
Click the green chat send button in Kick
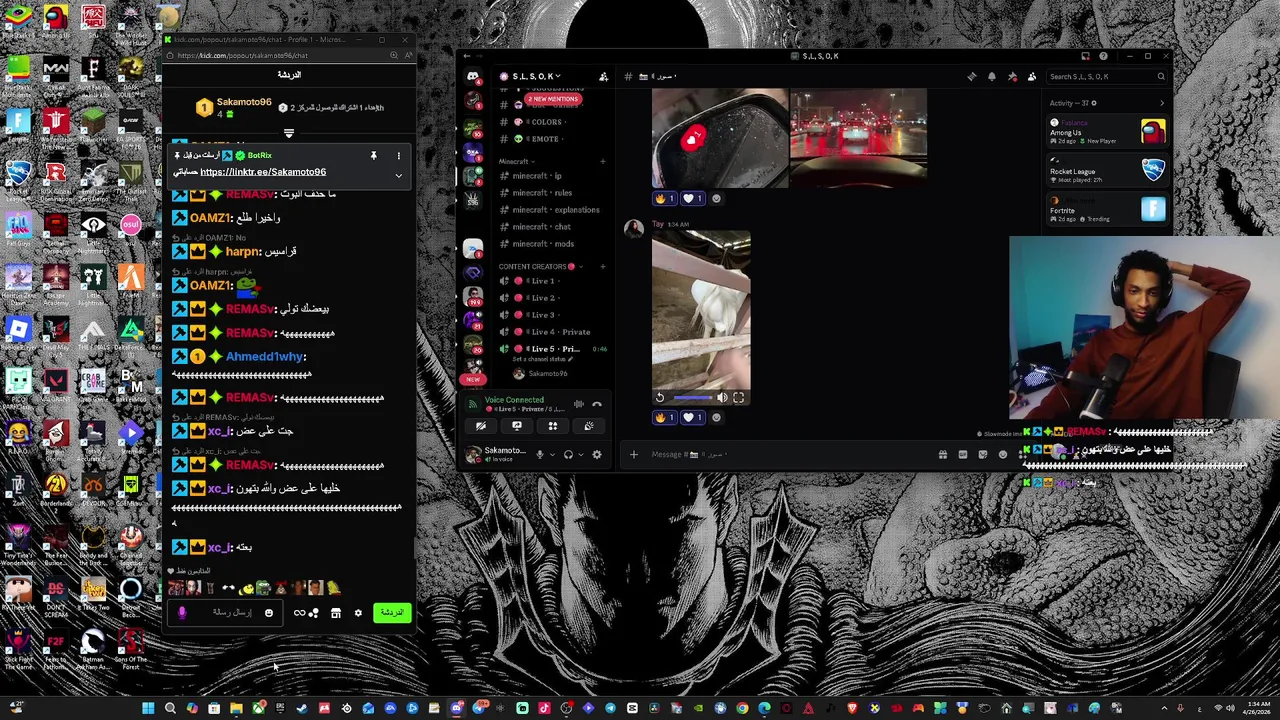click(392, 613)
